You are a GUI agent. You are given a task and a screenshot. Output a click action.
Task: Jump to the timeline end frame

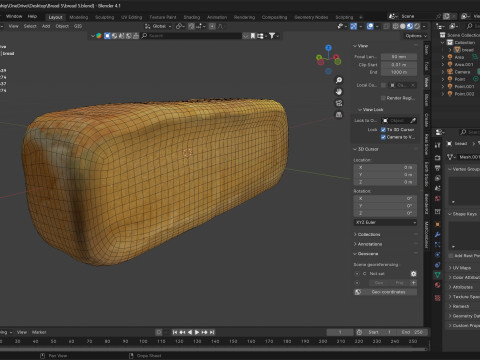212,332
